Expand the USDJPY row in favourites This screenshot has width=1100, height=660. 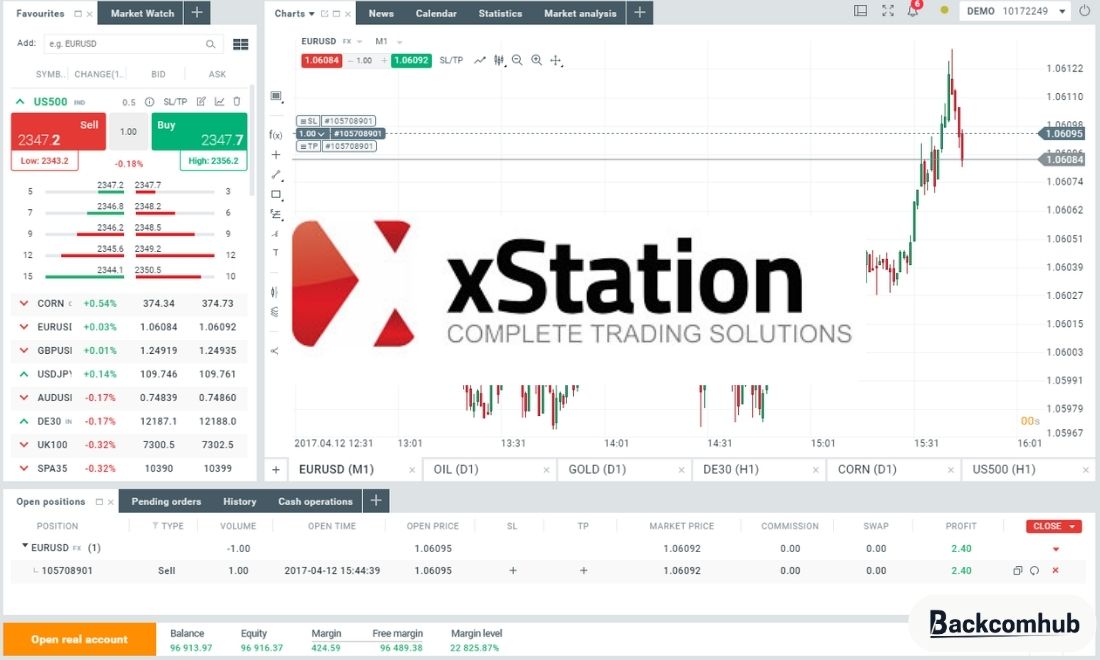click(24, 375)
